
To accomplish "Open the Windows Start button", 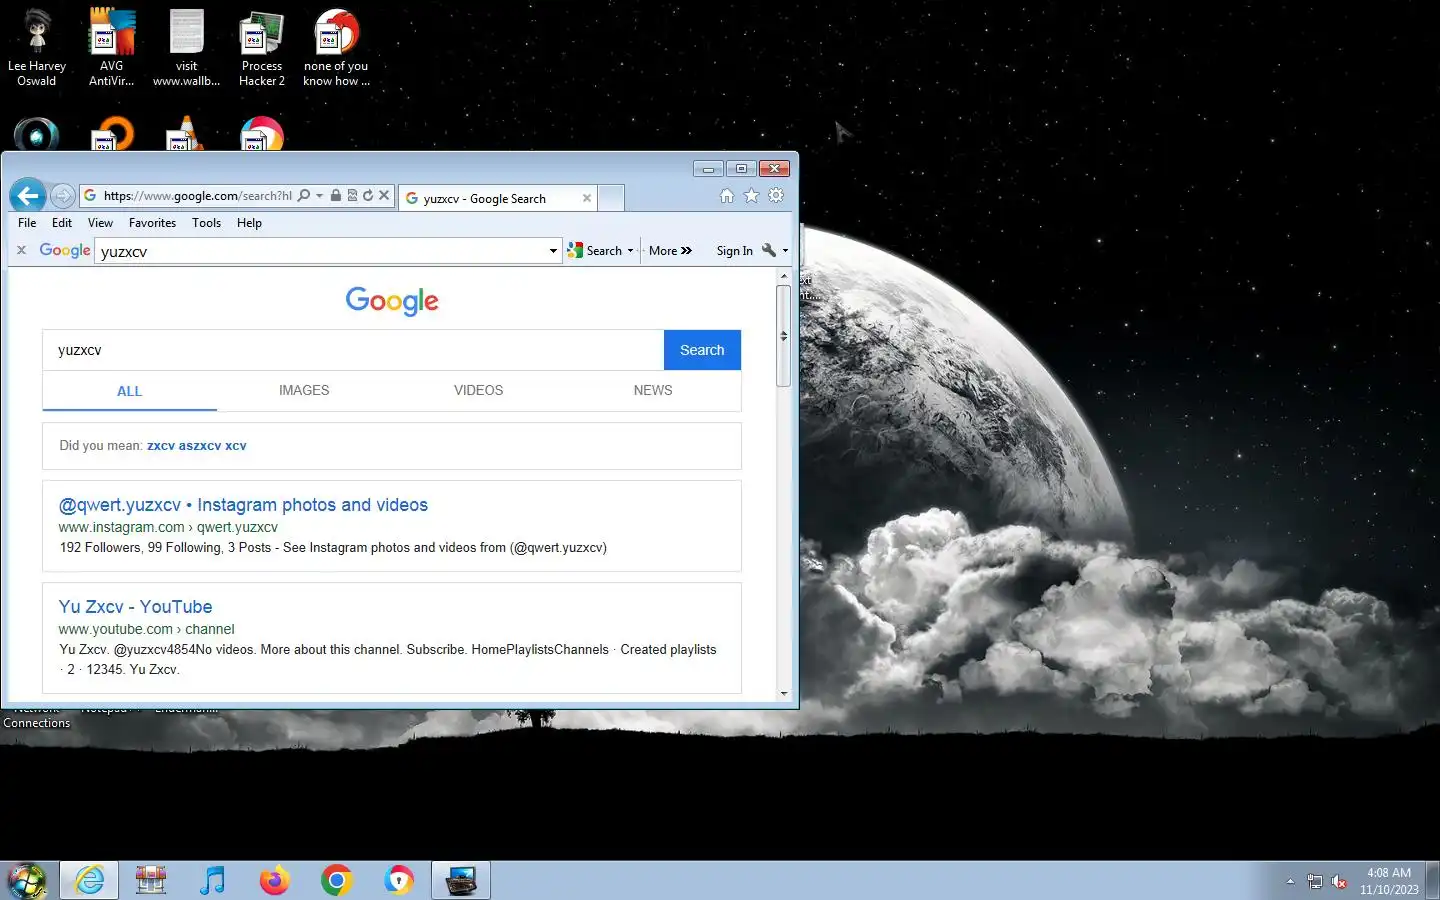I will pos(28,880).
